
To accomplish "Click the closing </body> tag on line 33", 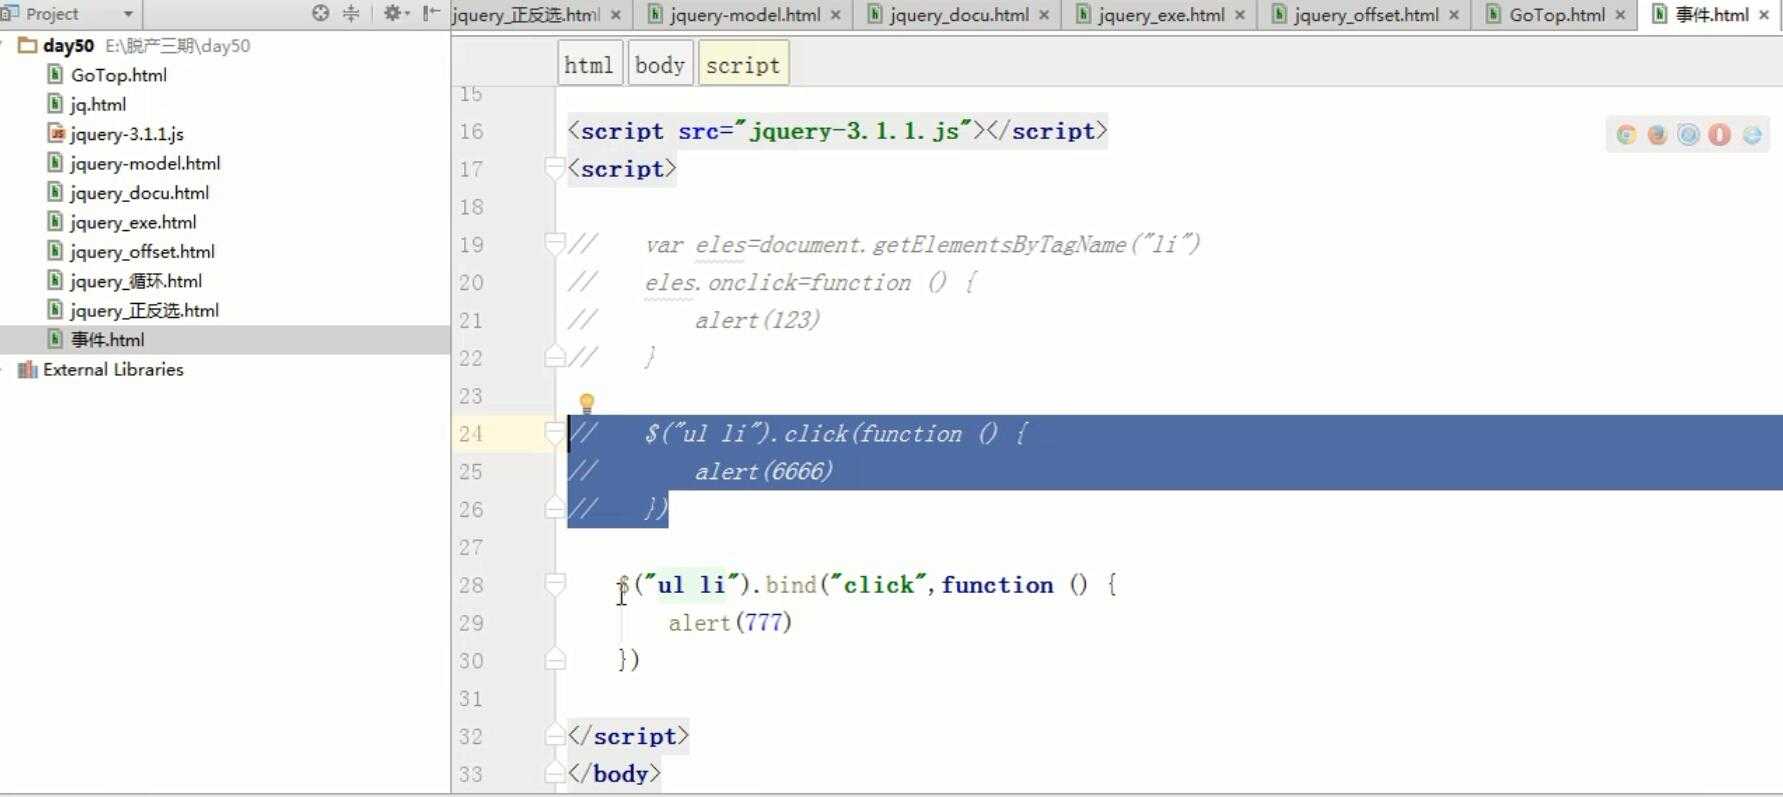I will pos(614,774).
